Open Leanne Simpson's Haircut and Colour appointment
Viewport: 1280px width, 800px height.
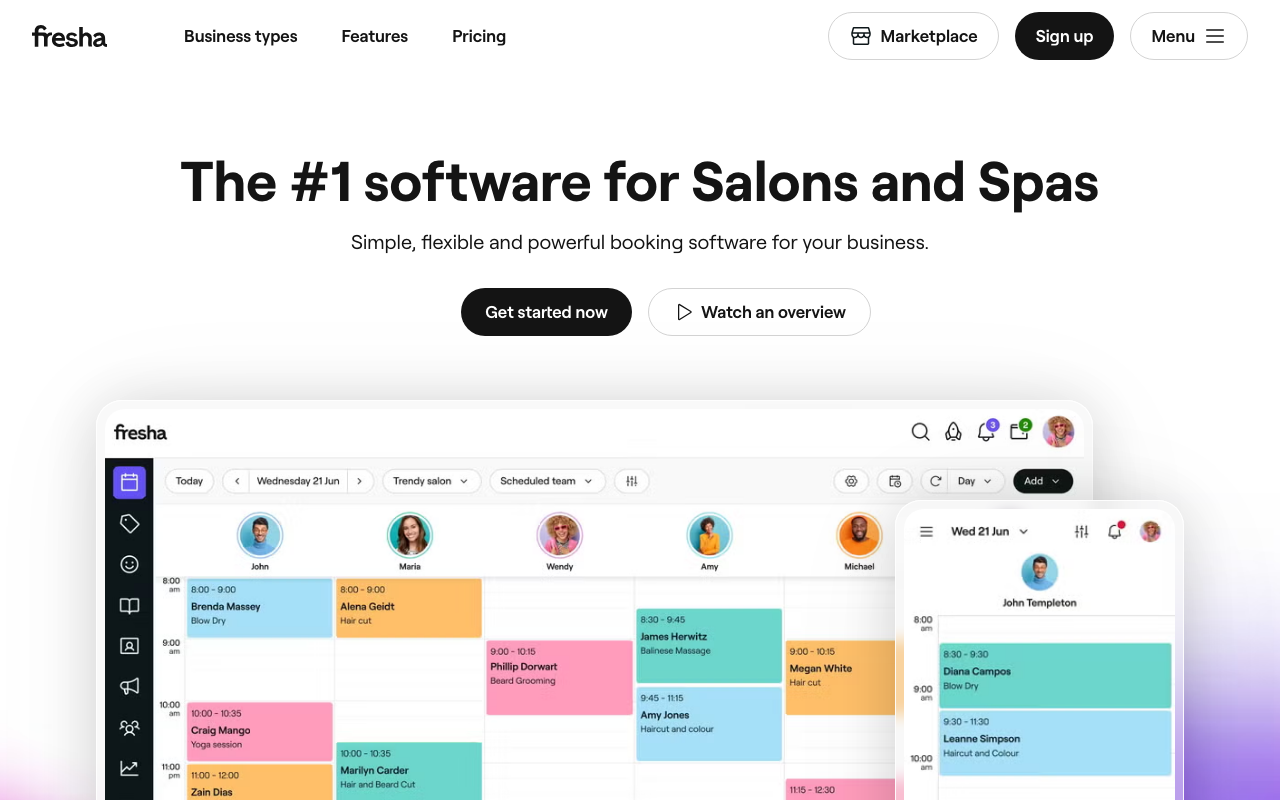[1055, 743]
